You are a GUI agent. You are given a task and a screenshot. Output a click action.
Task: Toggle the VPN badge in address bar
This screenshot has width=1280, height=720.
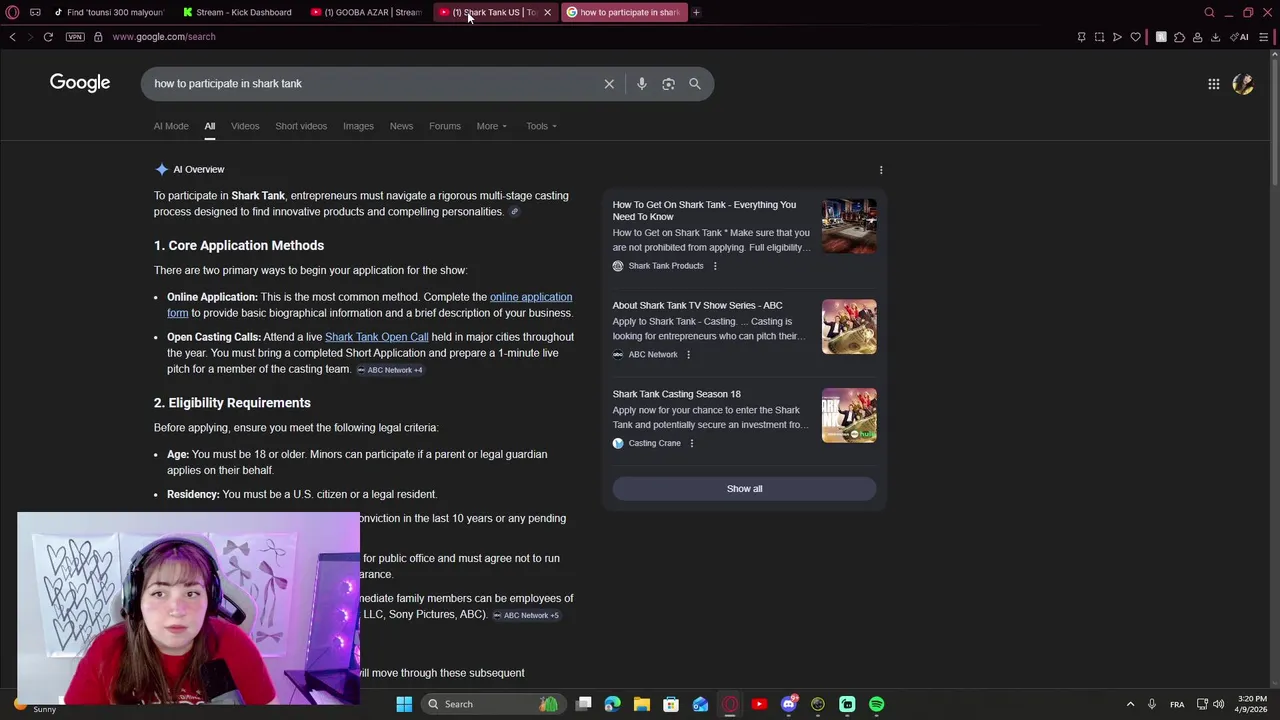pos(75,37)
